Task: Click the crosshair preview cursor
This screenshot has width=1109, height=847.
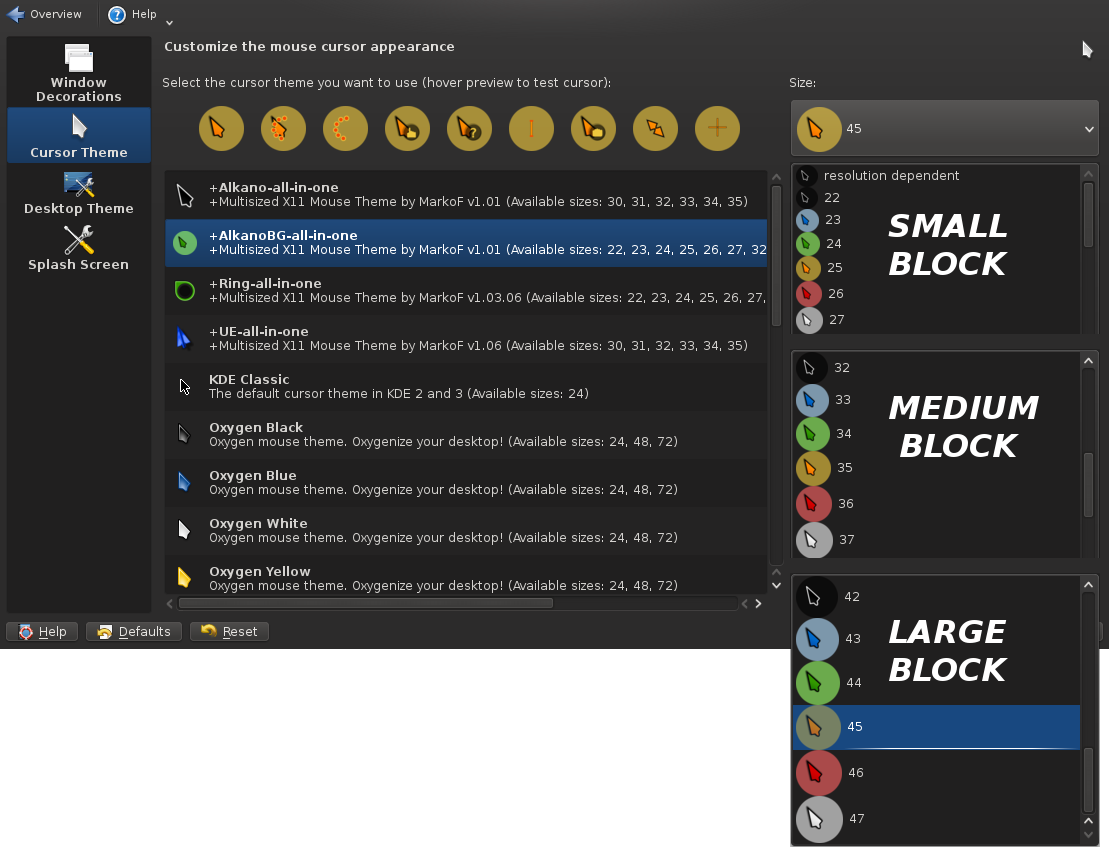Action: click(717, 129)
